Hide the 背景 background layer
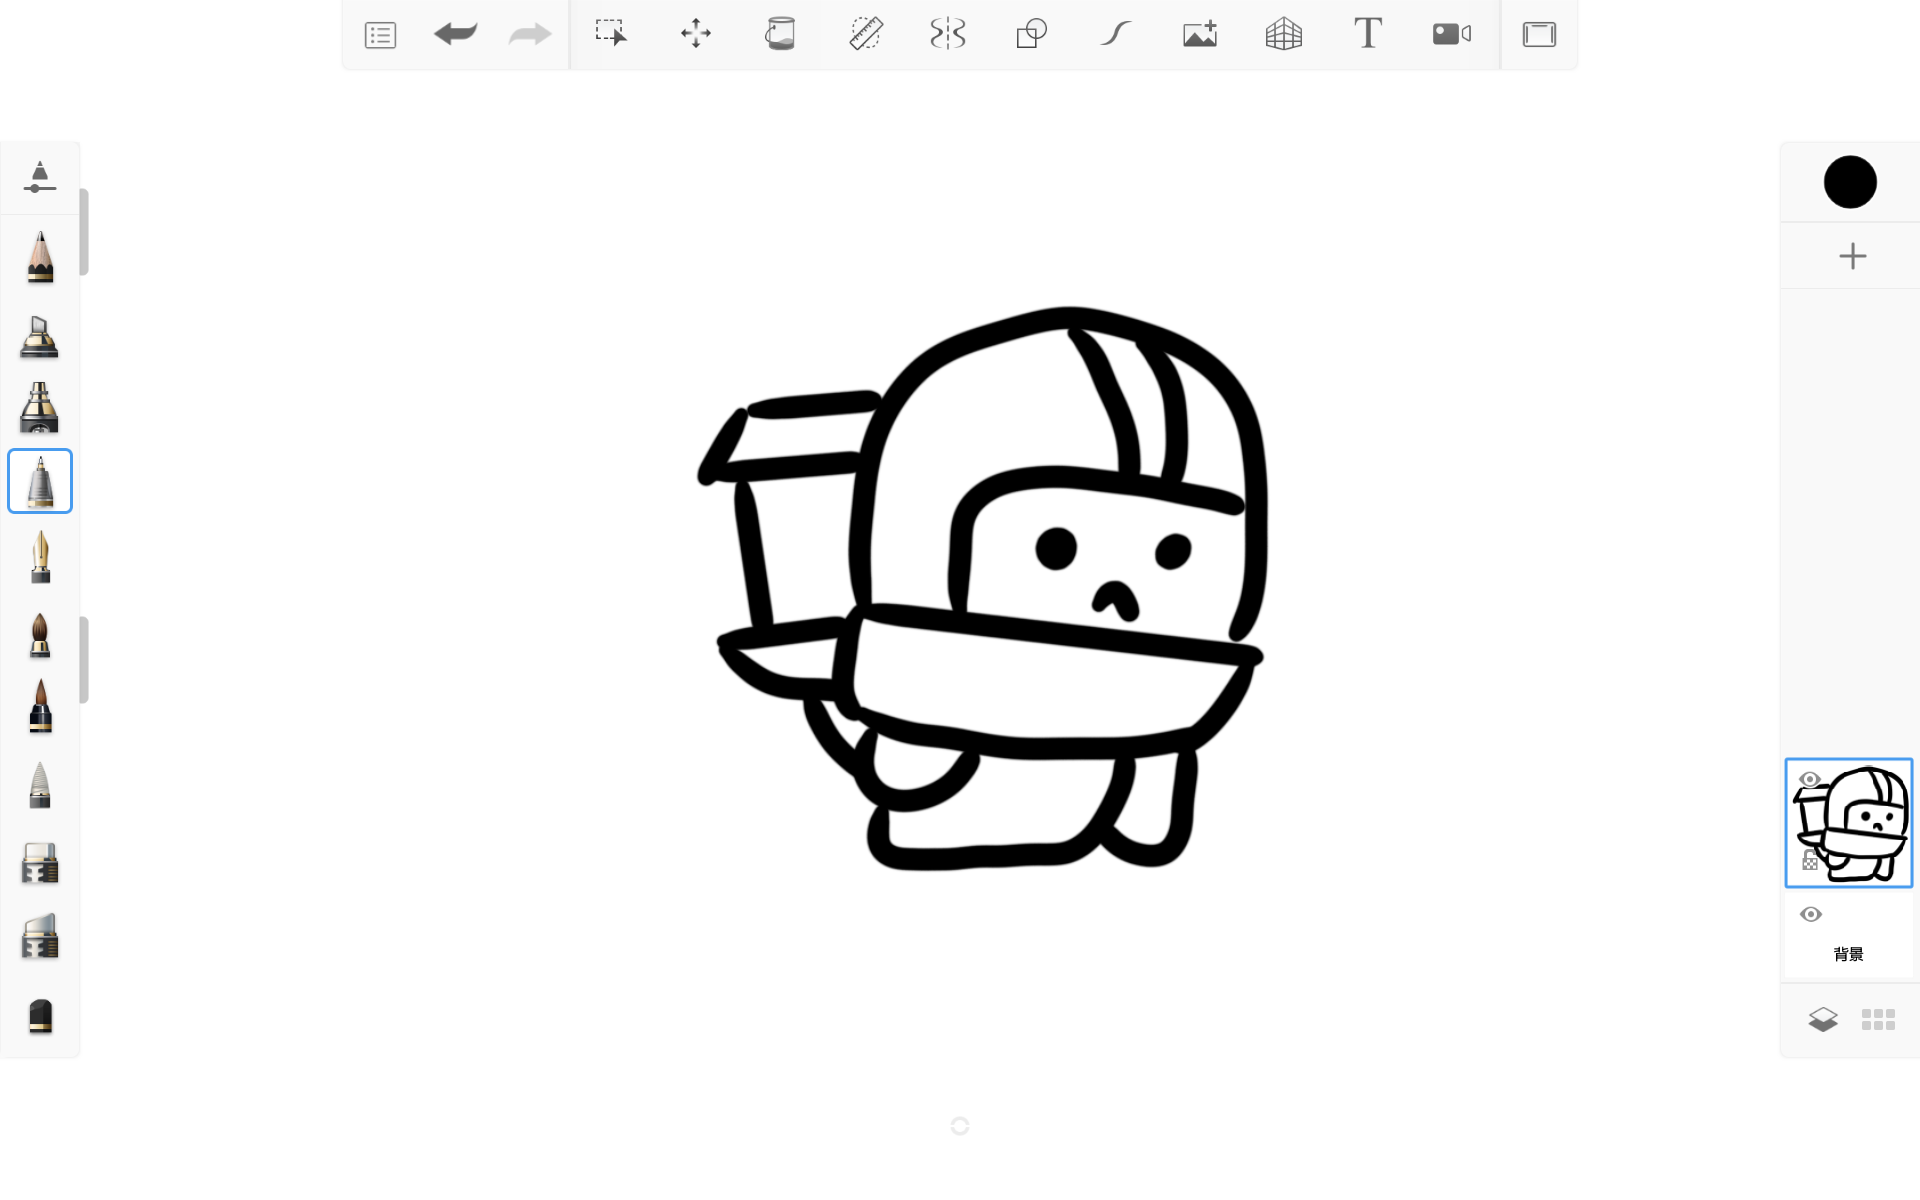 [1811, 914]
